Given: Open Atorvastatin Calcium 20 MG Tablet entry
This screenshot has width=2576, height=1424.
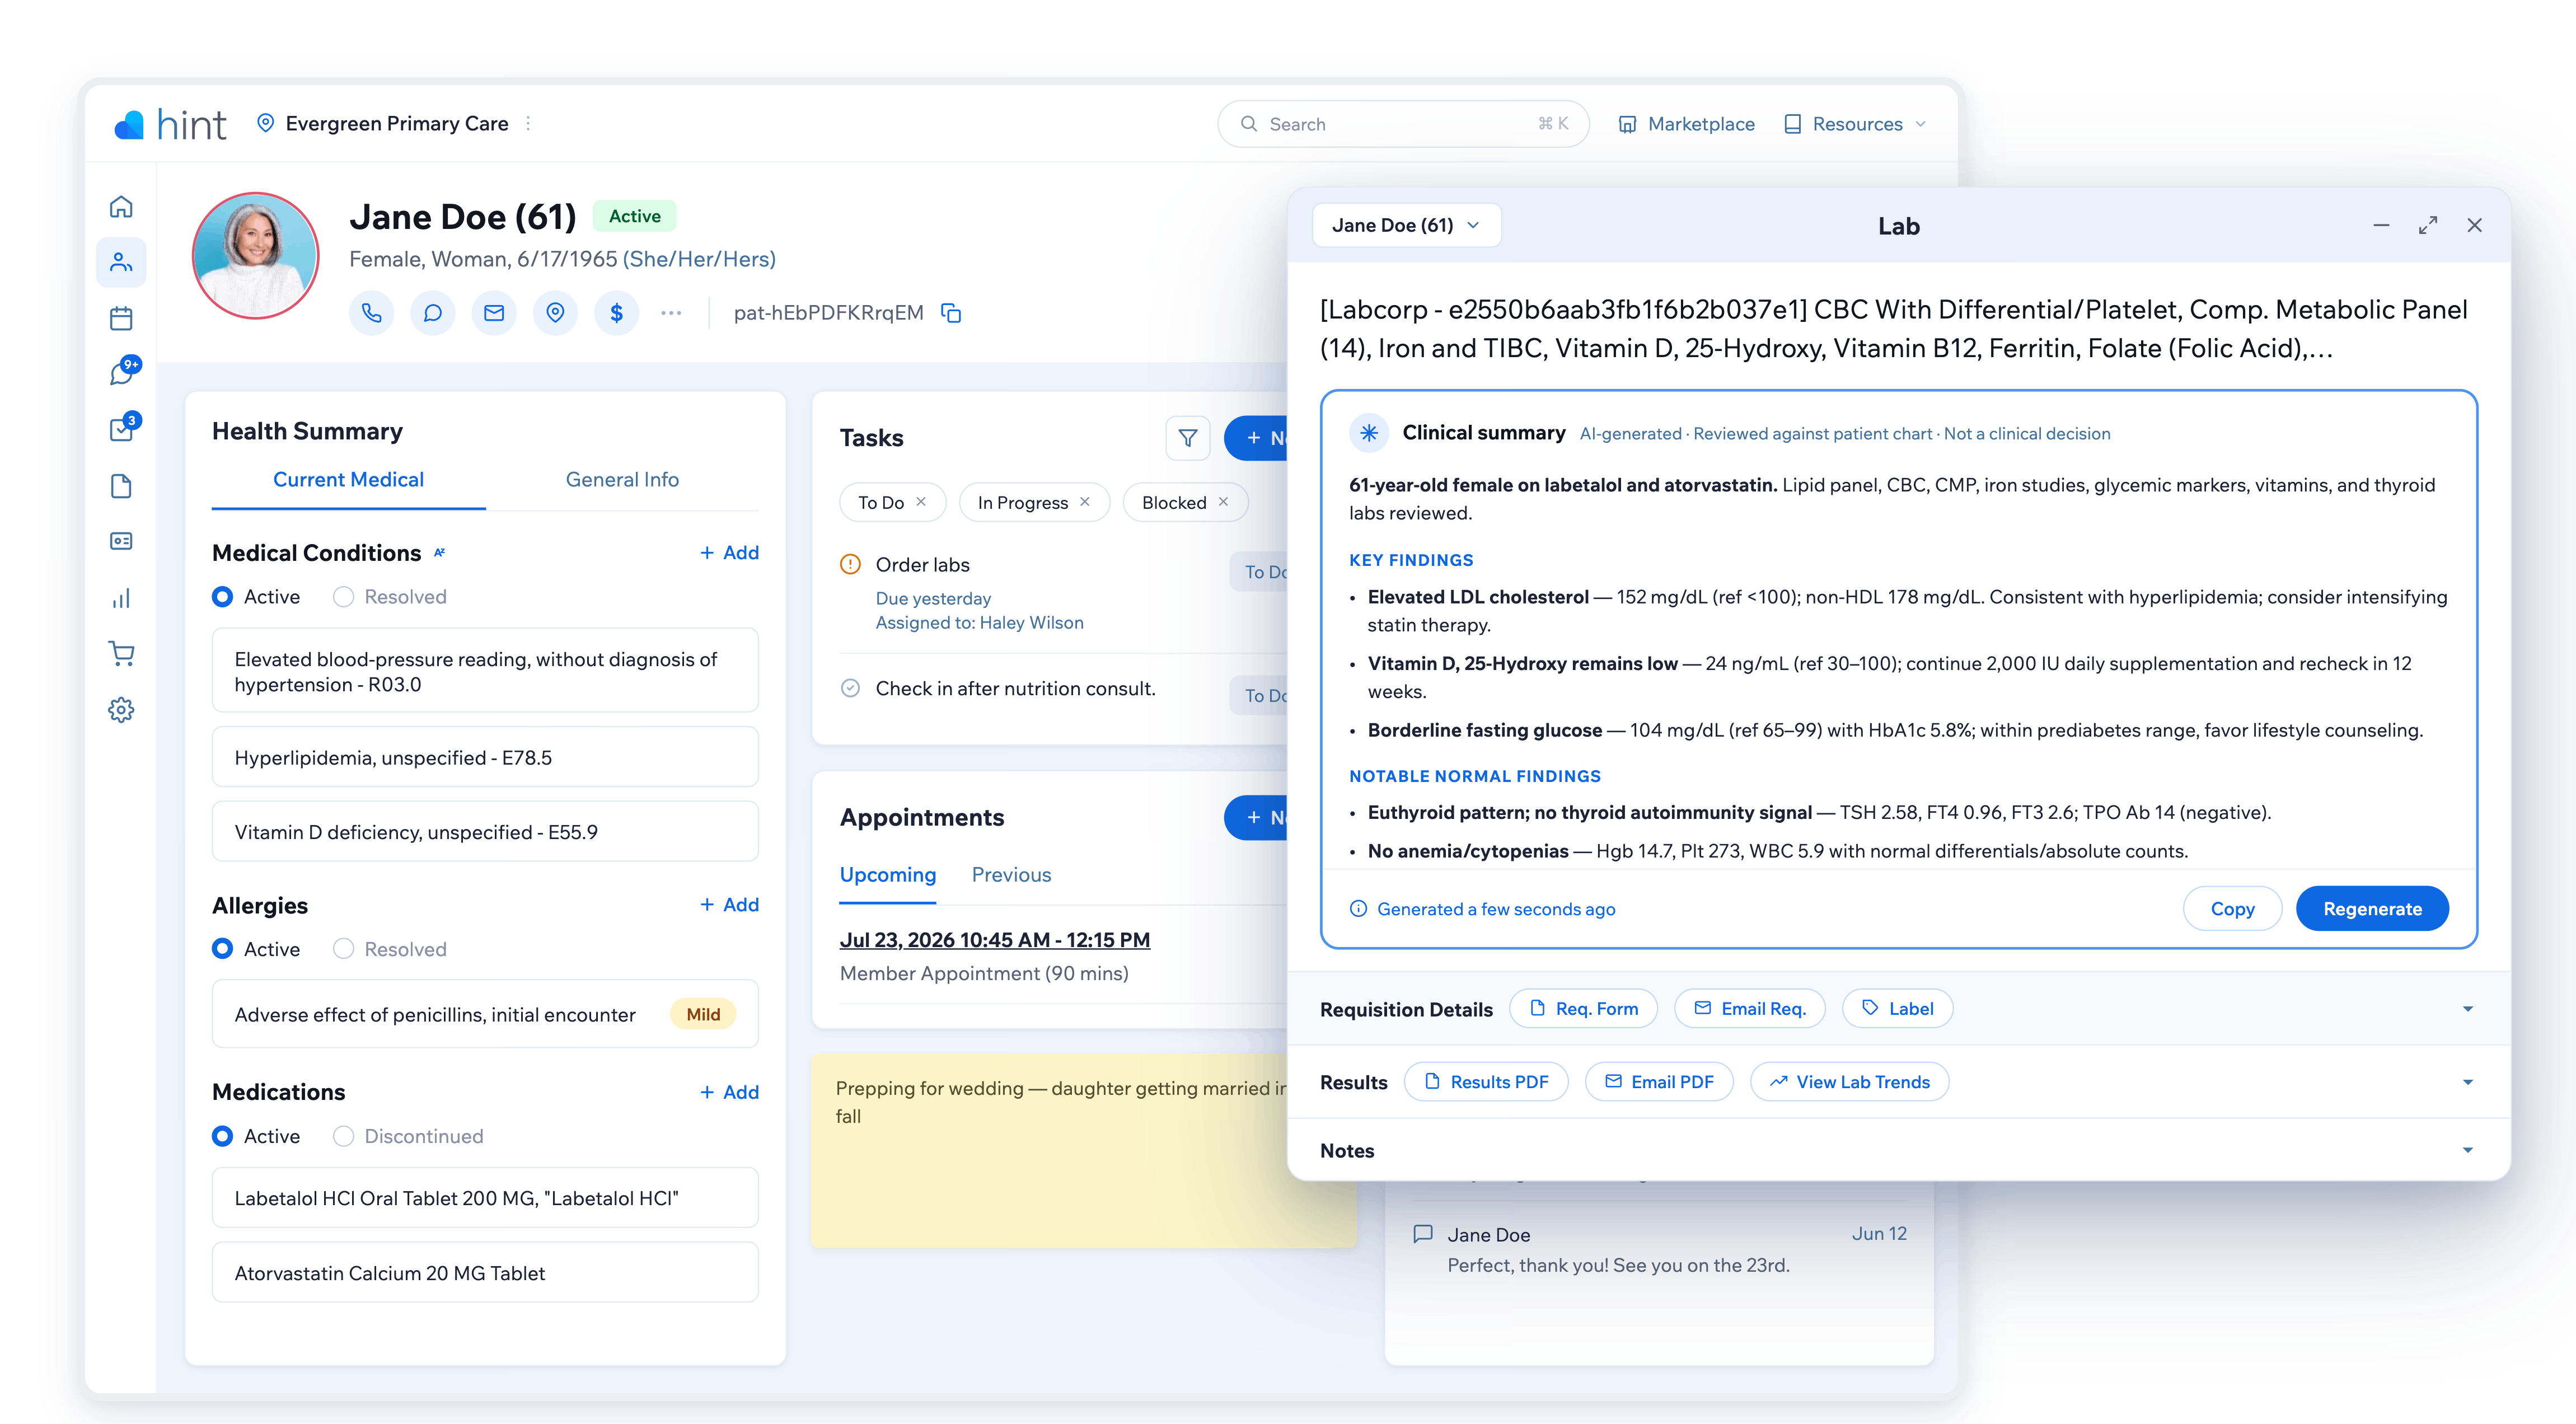Looking at the screenshot, I should coord(485,1272).
